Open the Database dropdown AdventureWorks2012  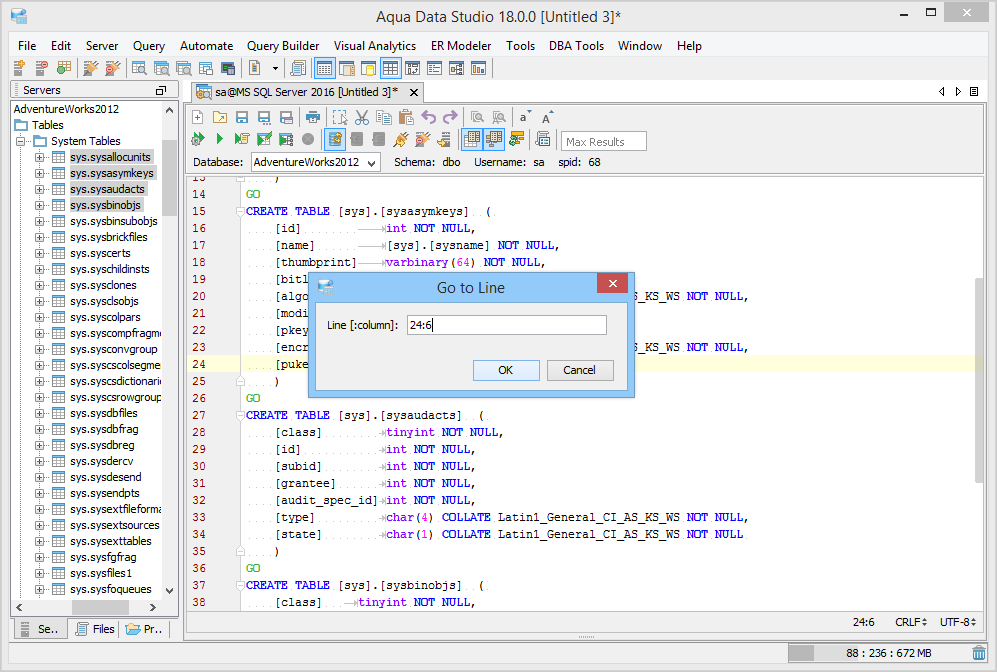click(x=314, y=162)
